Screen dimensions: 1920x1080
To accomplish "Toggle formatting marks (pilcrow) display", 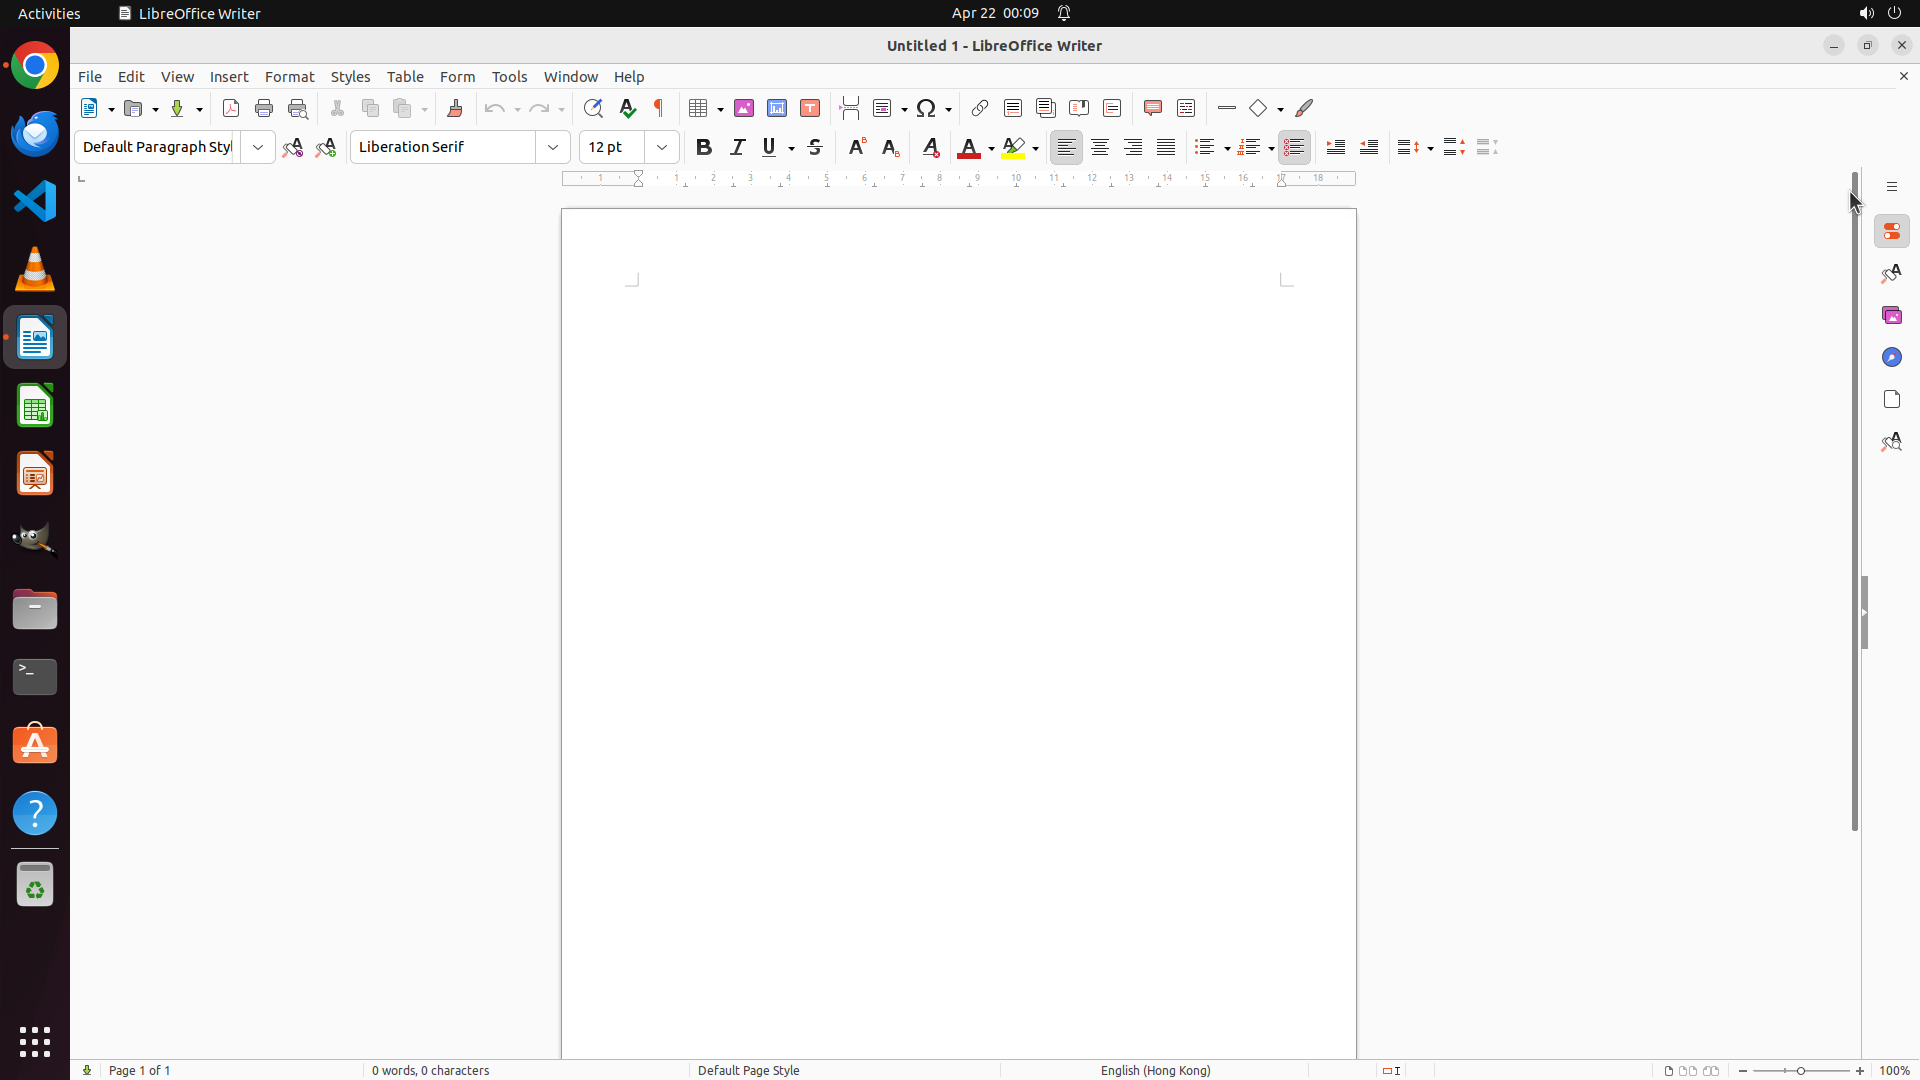I will coord(659,108).
